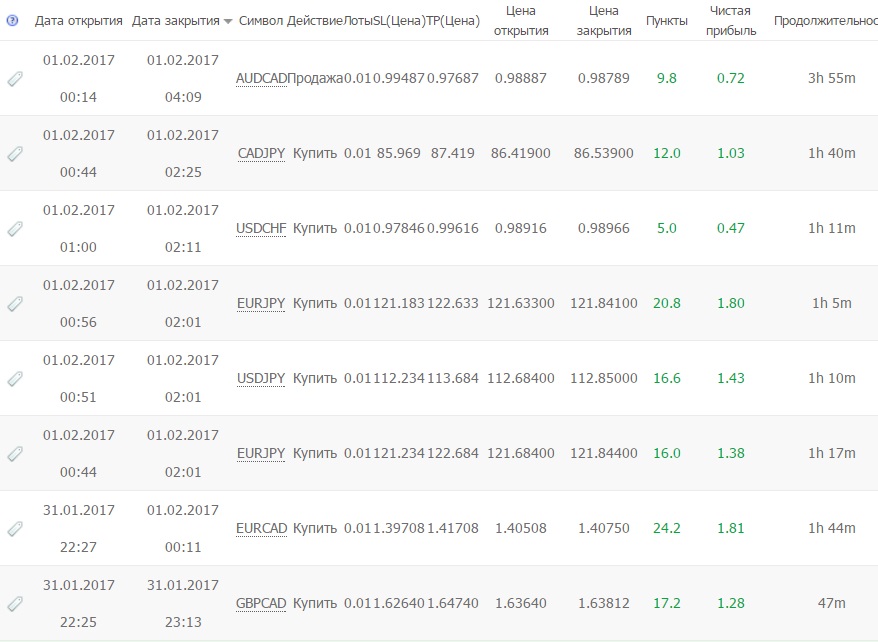Open the USDCHF symbol link
Screen dimensions: 878x642
click(x=261, y=228)
